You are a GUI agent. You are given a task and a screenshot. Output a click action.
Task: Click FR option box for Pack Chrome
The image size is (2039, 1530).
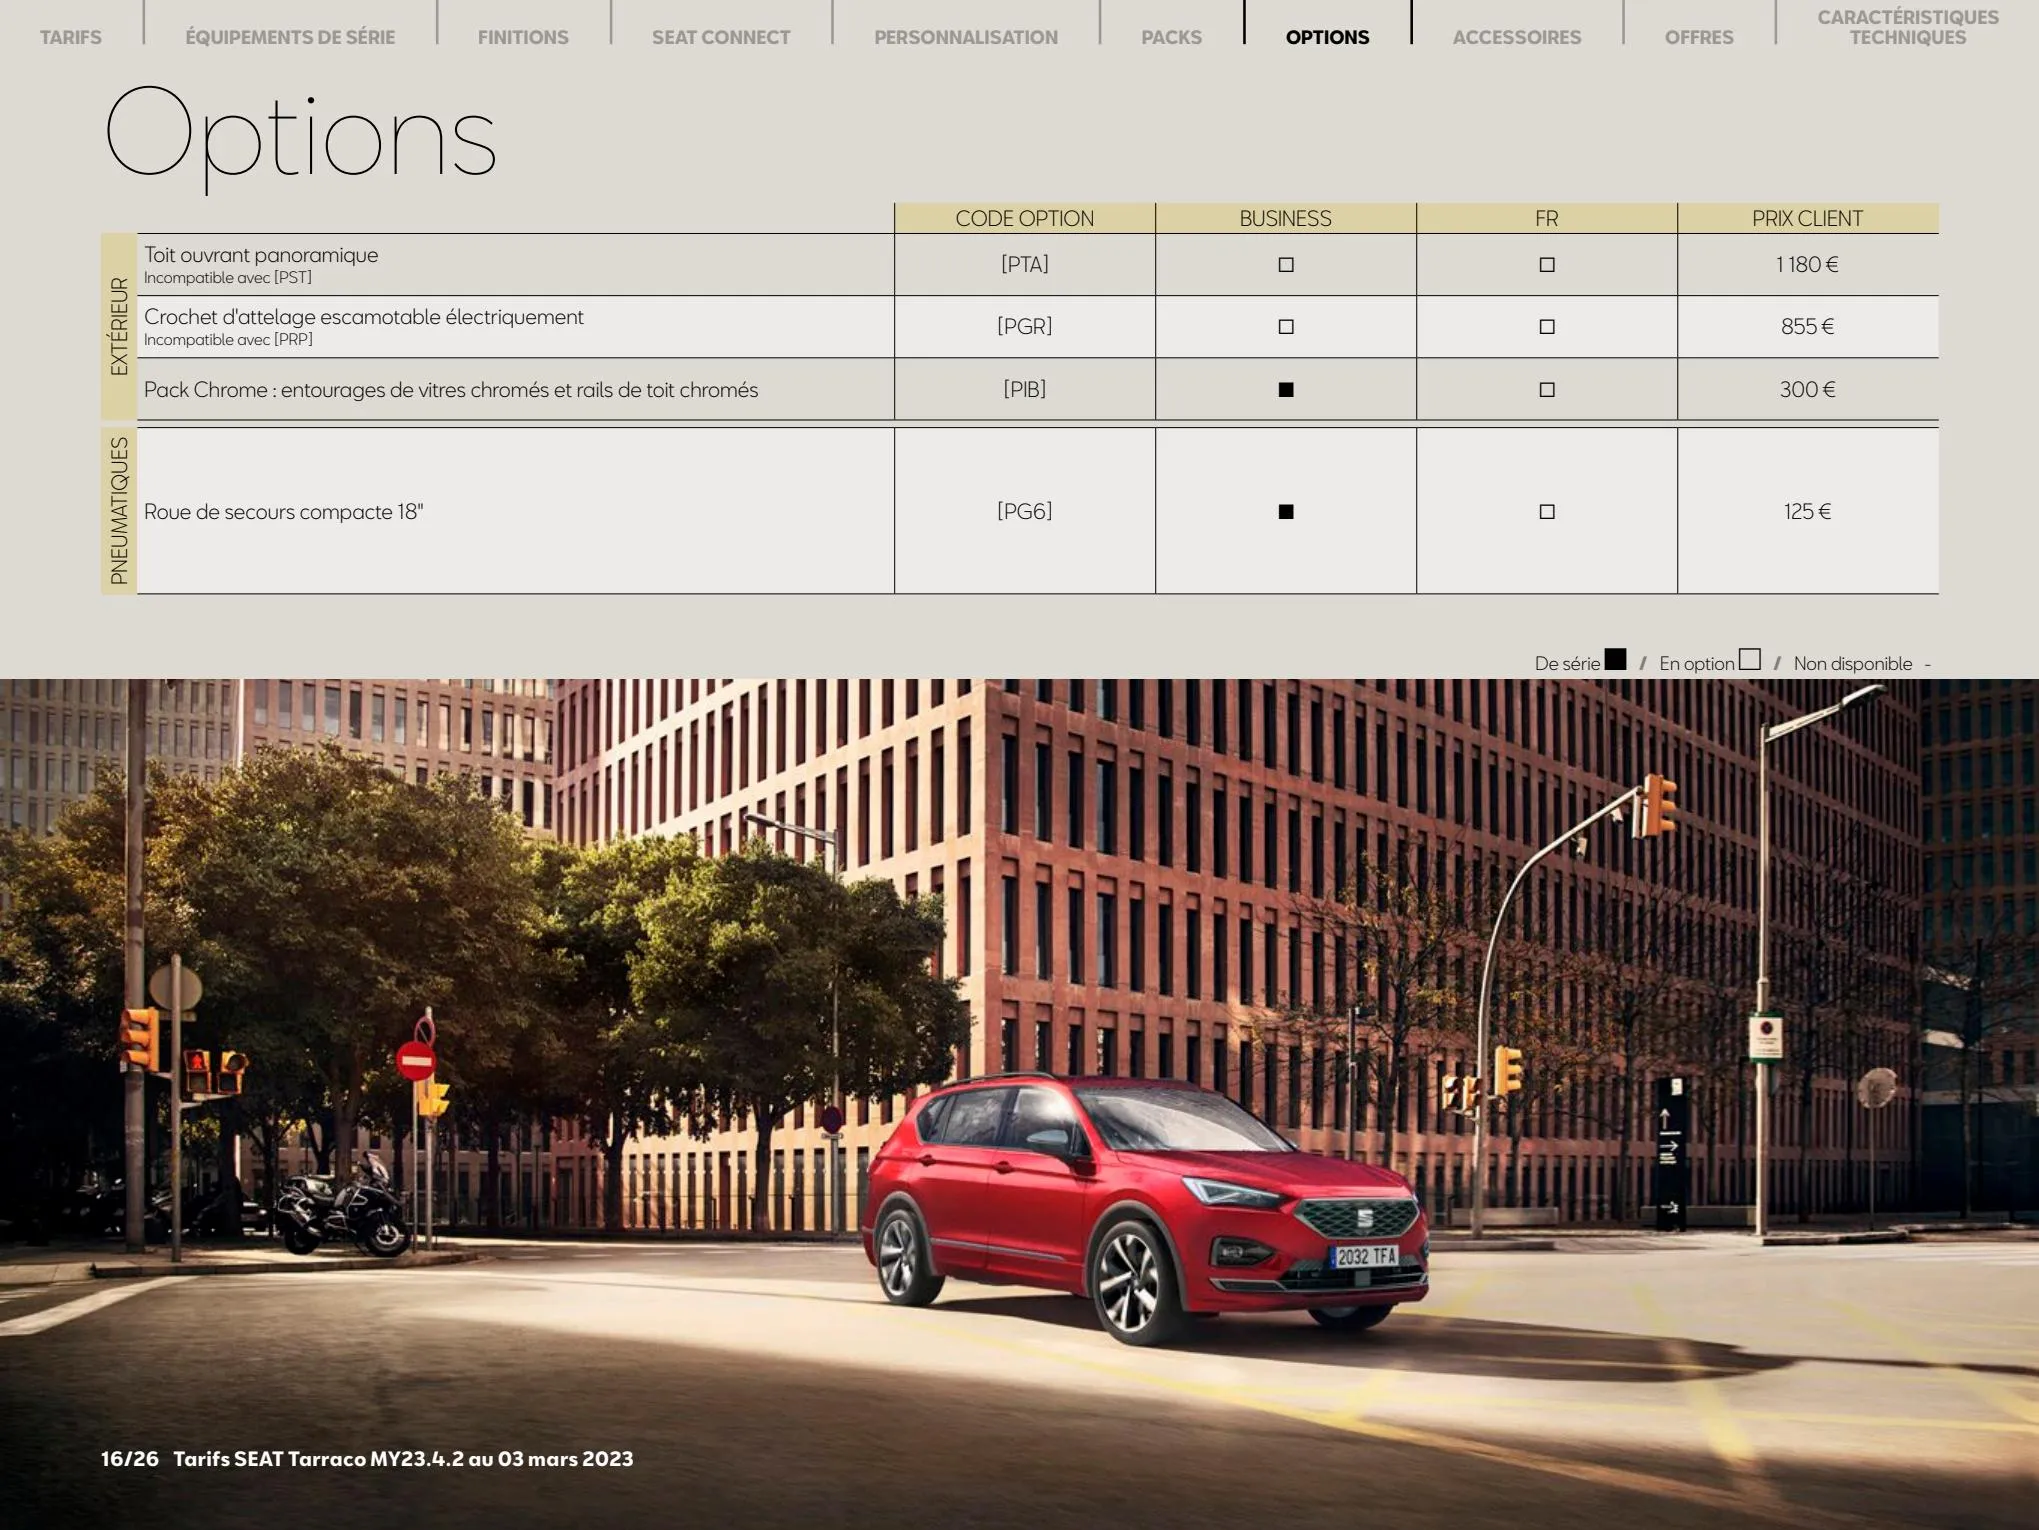(1547, 390)
